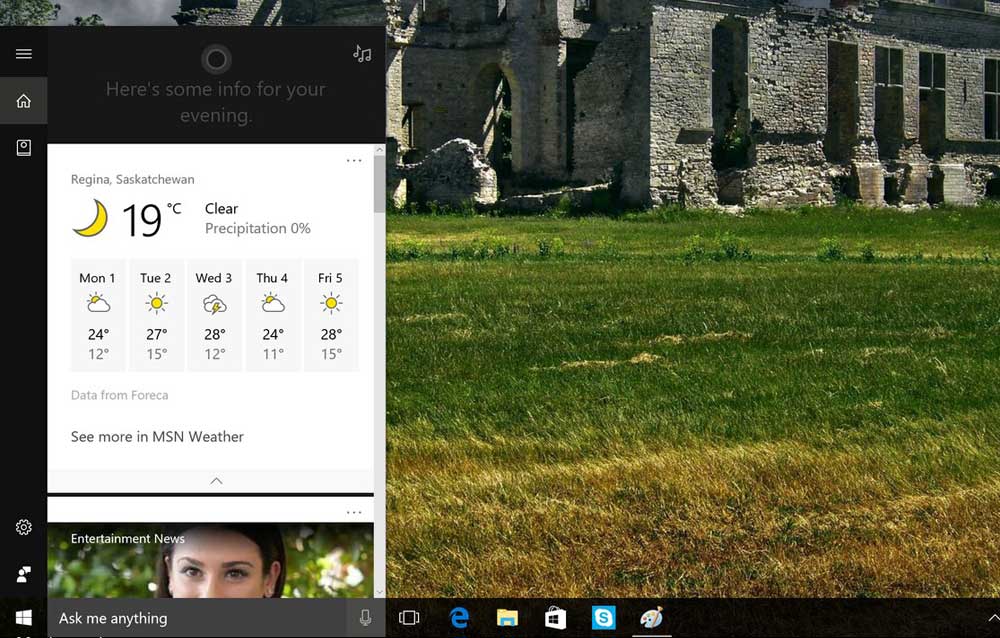Select Tue 2 forecast
This screenshot has height=638, width=1000.
[156, 315]
